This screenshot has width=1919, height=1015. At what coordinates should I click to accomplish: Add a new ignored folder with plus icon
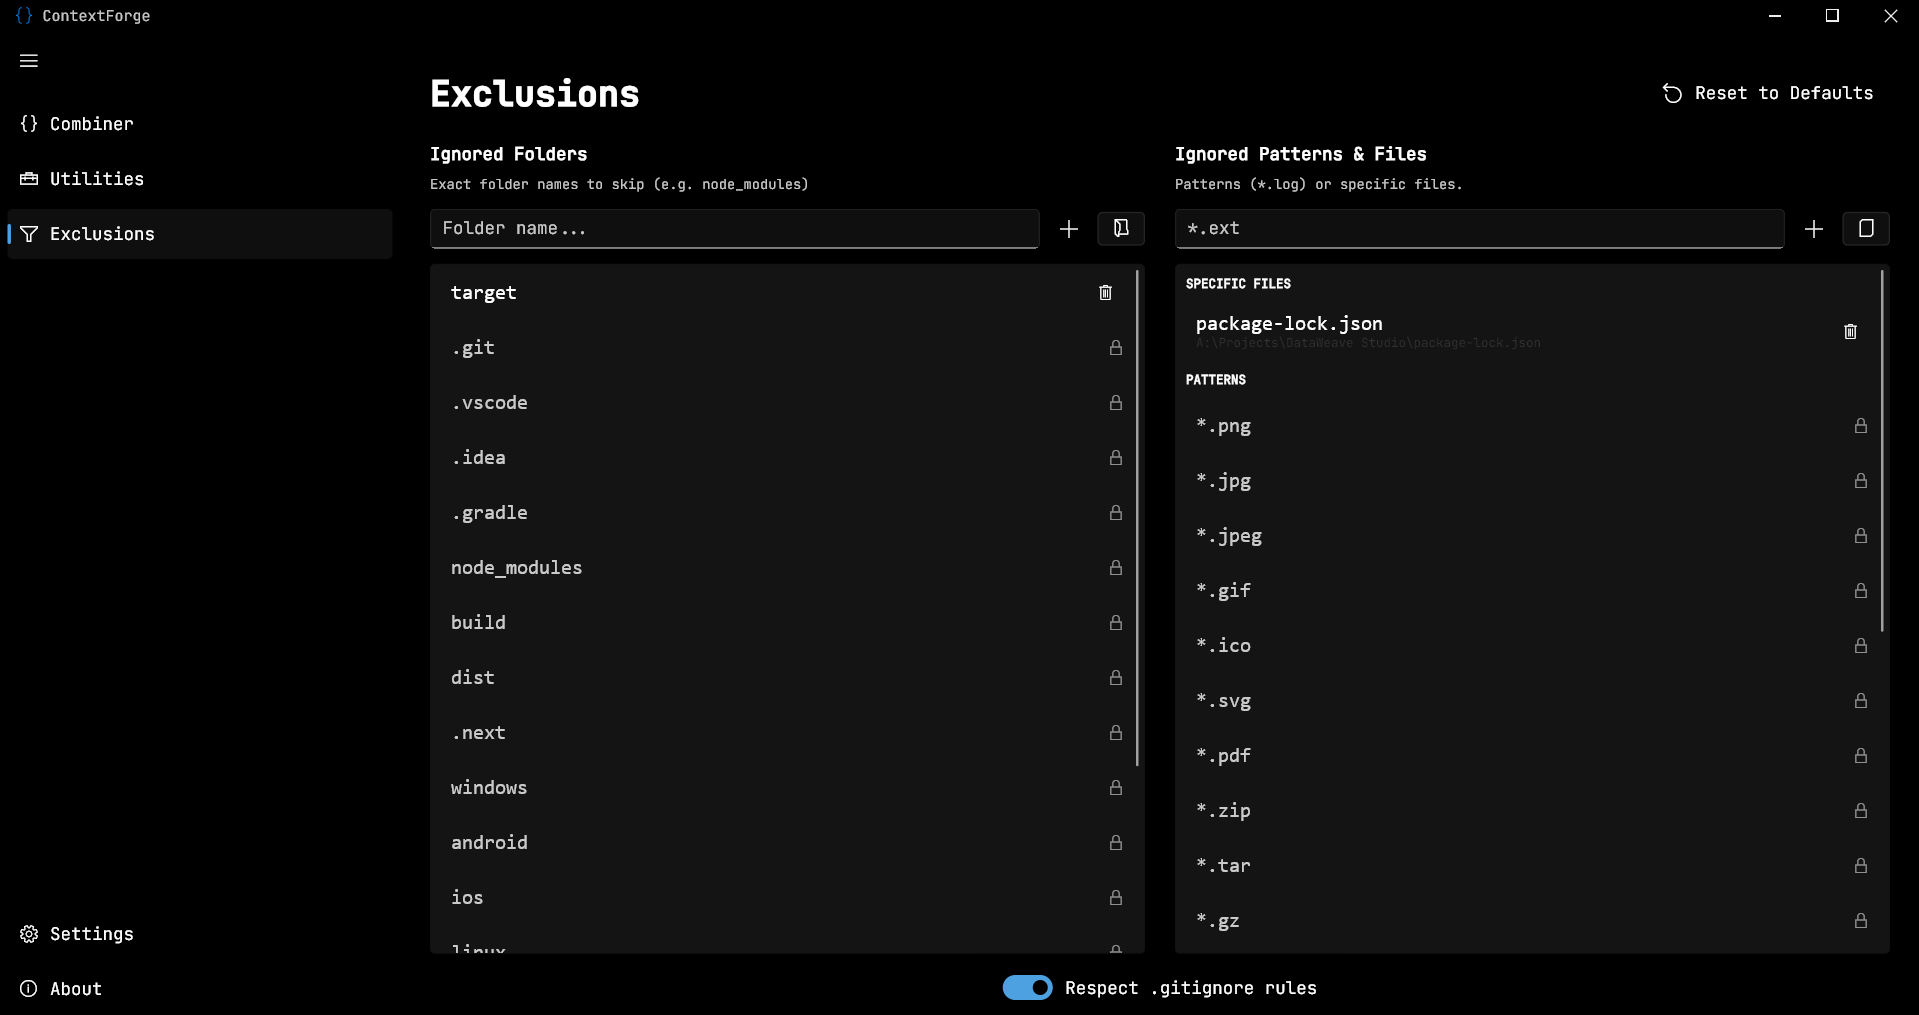point(1068,229)
